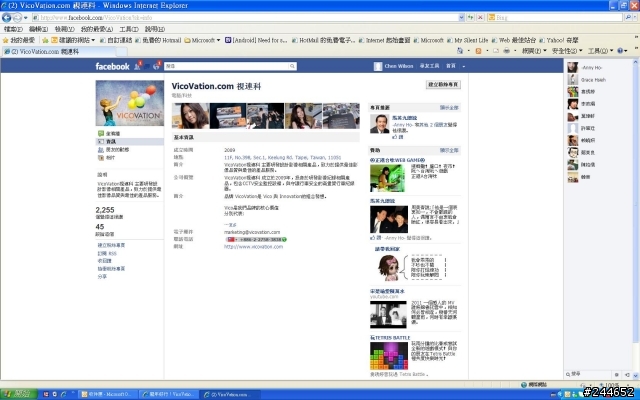Viewport: 640px width, 400px height.
Task: Expand the 工具(O) command bar dropdown
Action: [x=601, y=51]
